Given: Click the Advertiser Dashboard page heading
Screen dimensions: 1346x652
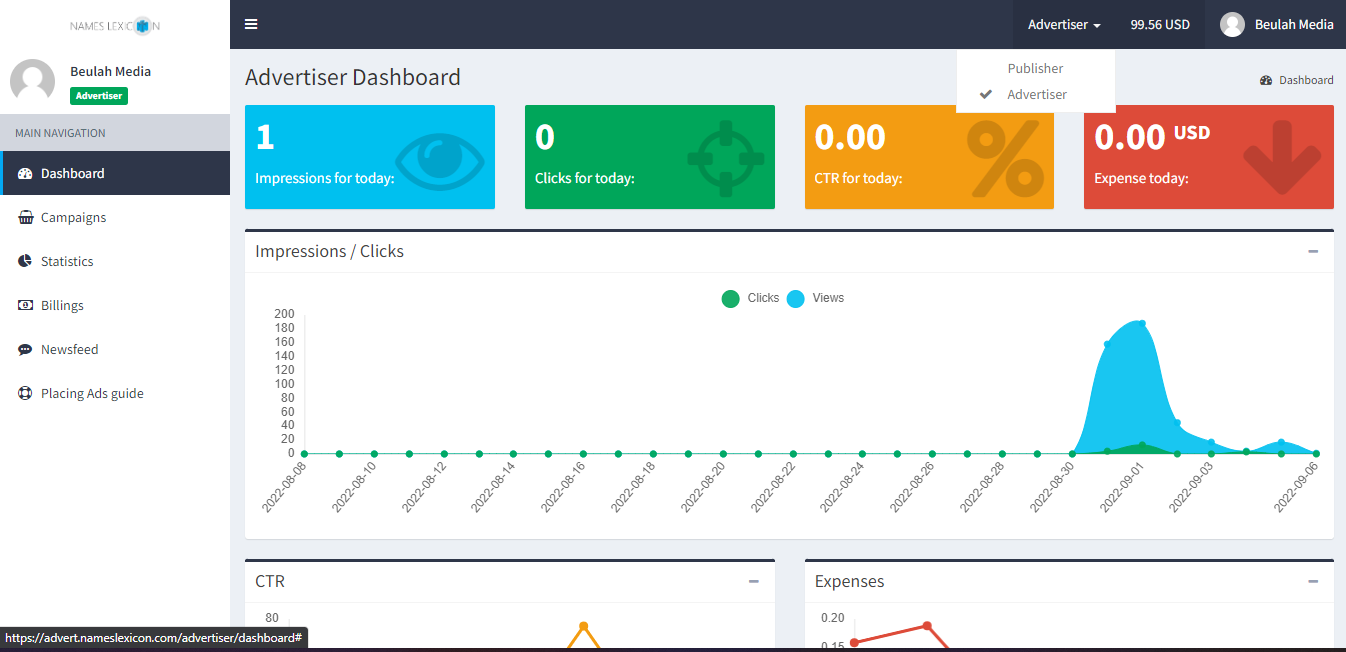Looking at the screenshot, I should (353, 77).
